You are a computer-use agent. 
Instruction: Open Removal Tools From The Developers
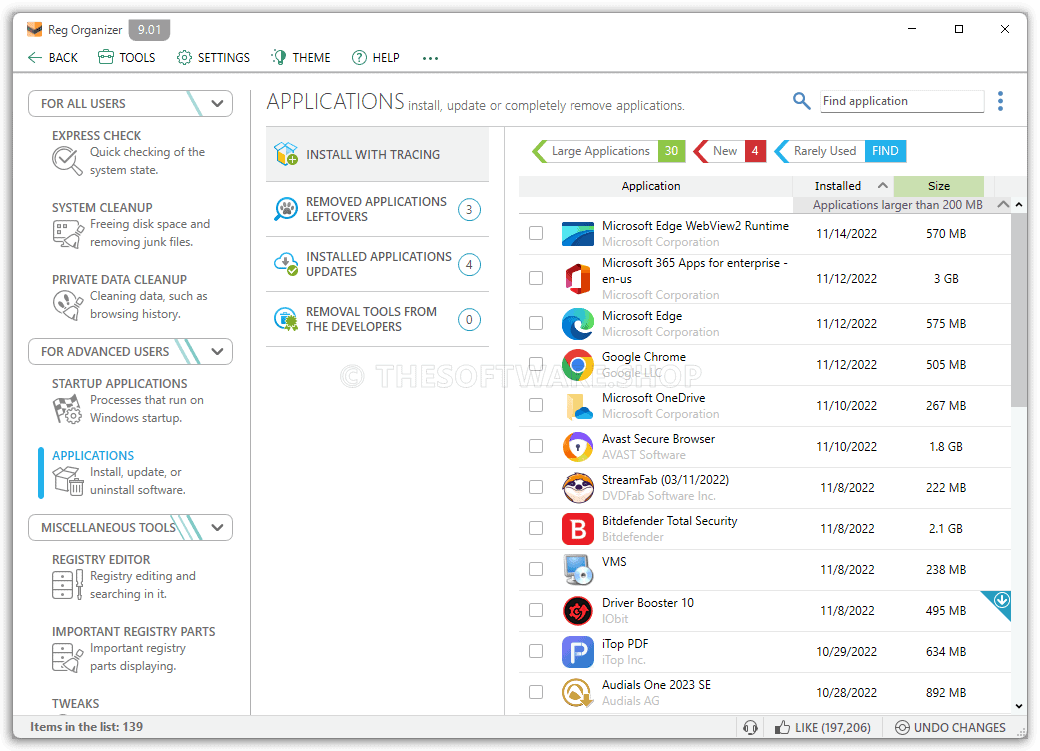(x=377, y=319)
